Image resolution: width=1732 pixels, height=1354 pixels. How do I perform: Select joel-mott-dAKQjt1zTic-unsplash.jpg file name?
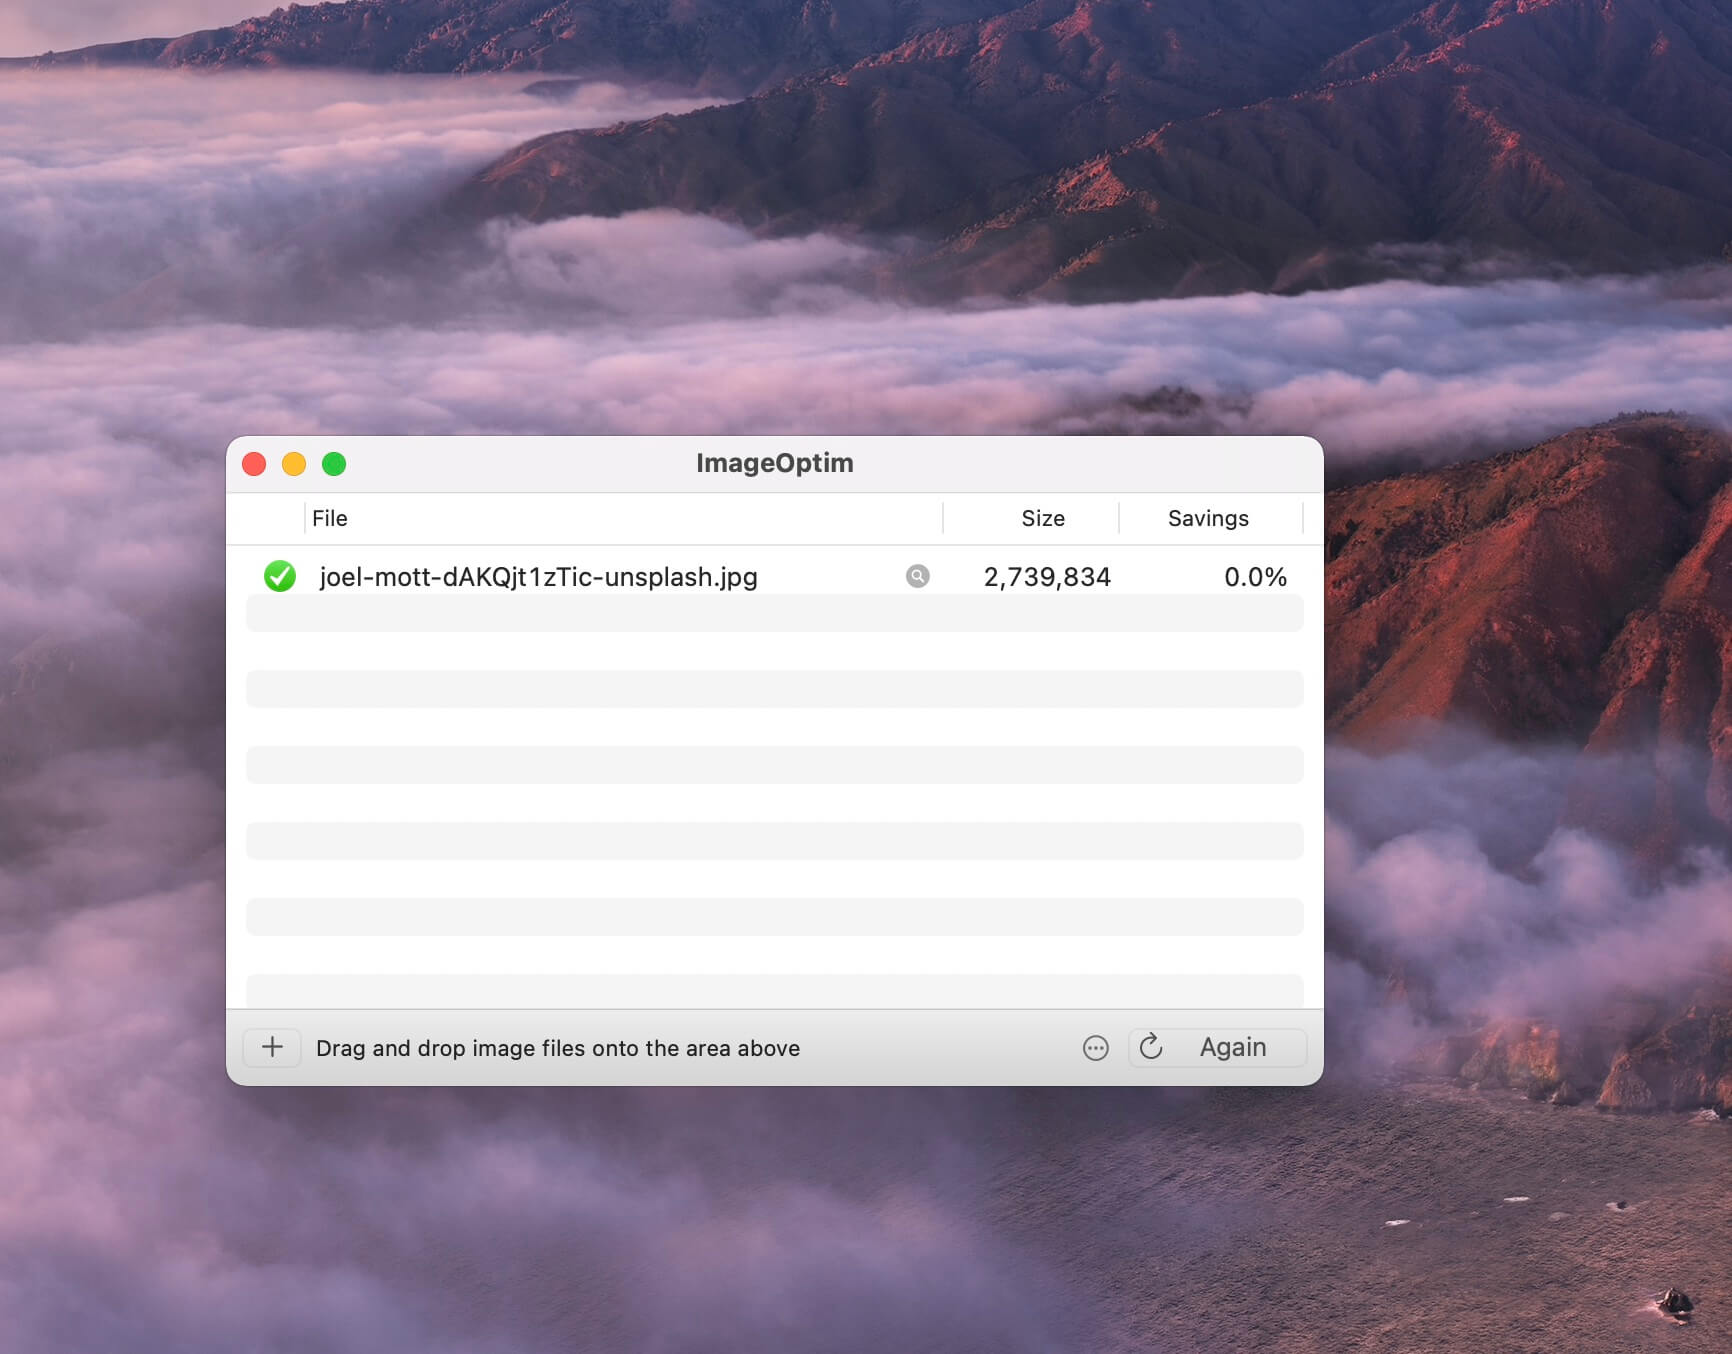point(538,577)
